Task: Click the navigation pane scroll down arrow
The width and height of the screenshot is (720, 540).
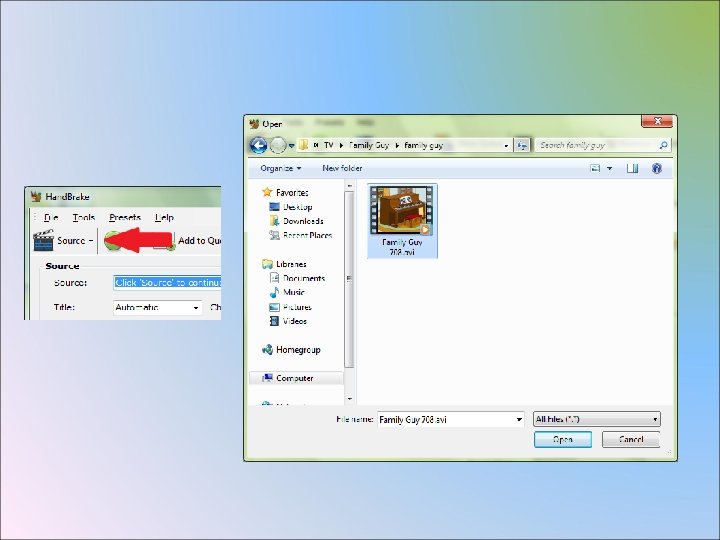Action: point(349,399)
